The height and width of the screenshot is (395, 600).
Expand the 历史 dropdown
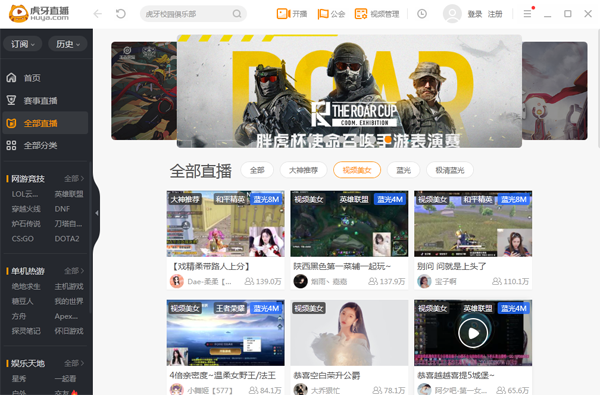[68, 44]
